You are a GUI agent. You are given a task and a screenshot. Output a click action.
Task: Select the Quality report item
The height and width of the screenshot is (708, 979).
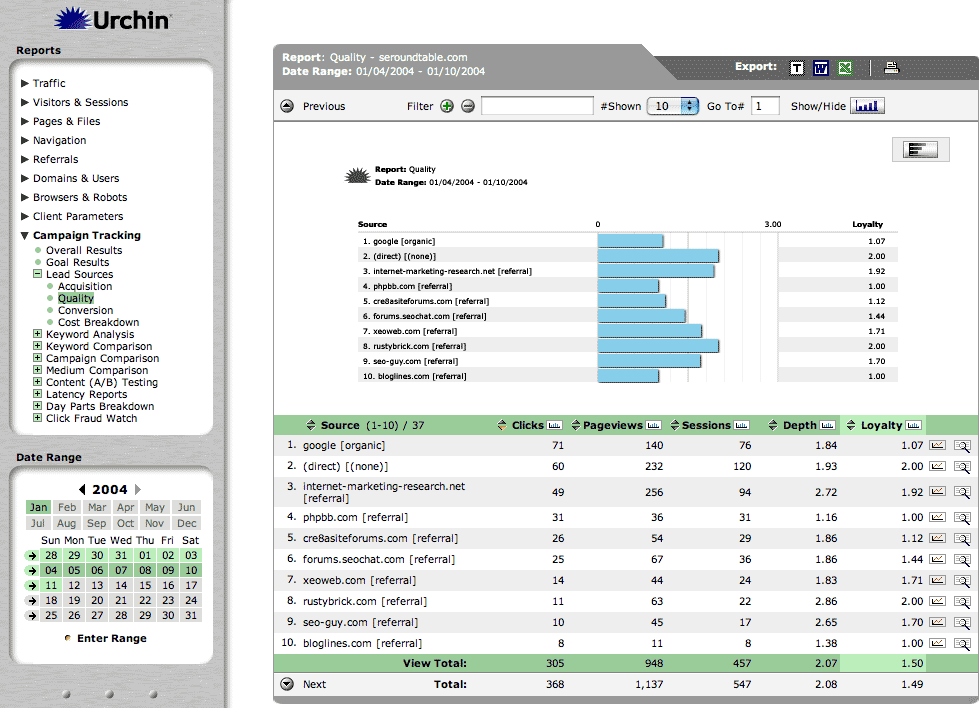click(76, 298)
